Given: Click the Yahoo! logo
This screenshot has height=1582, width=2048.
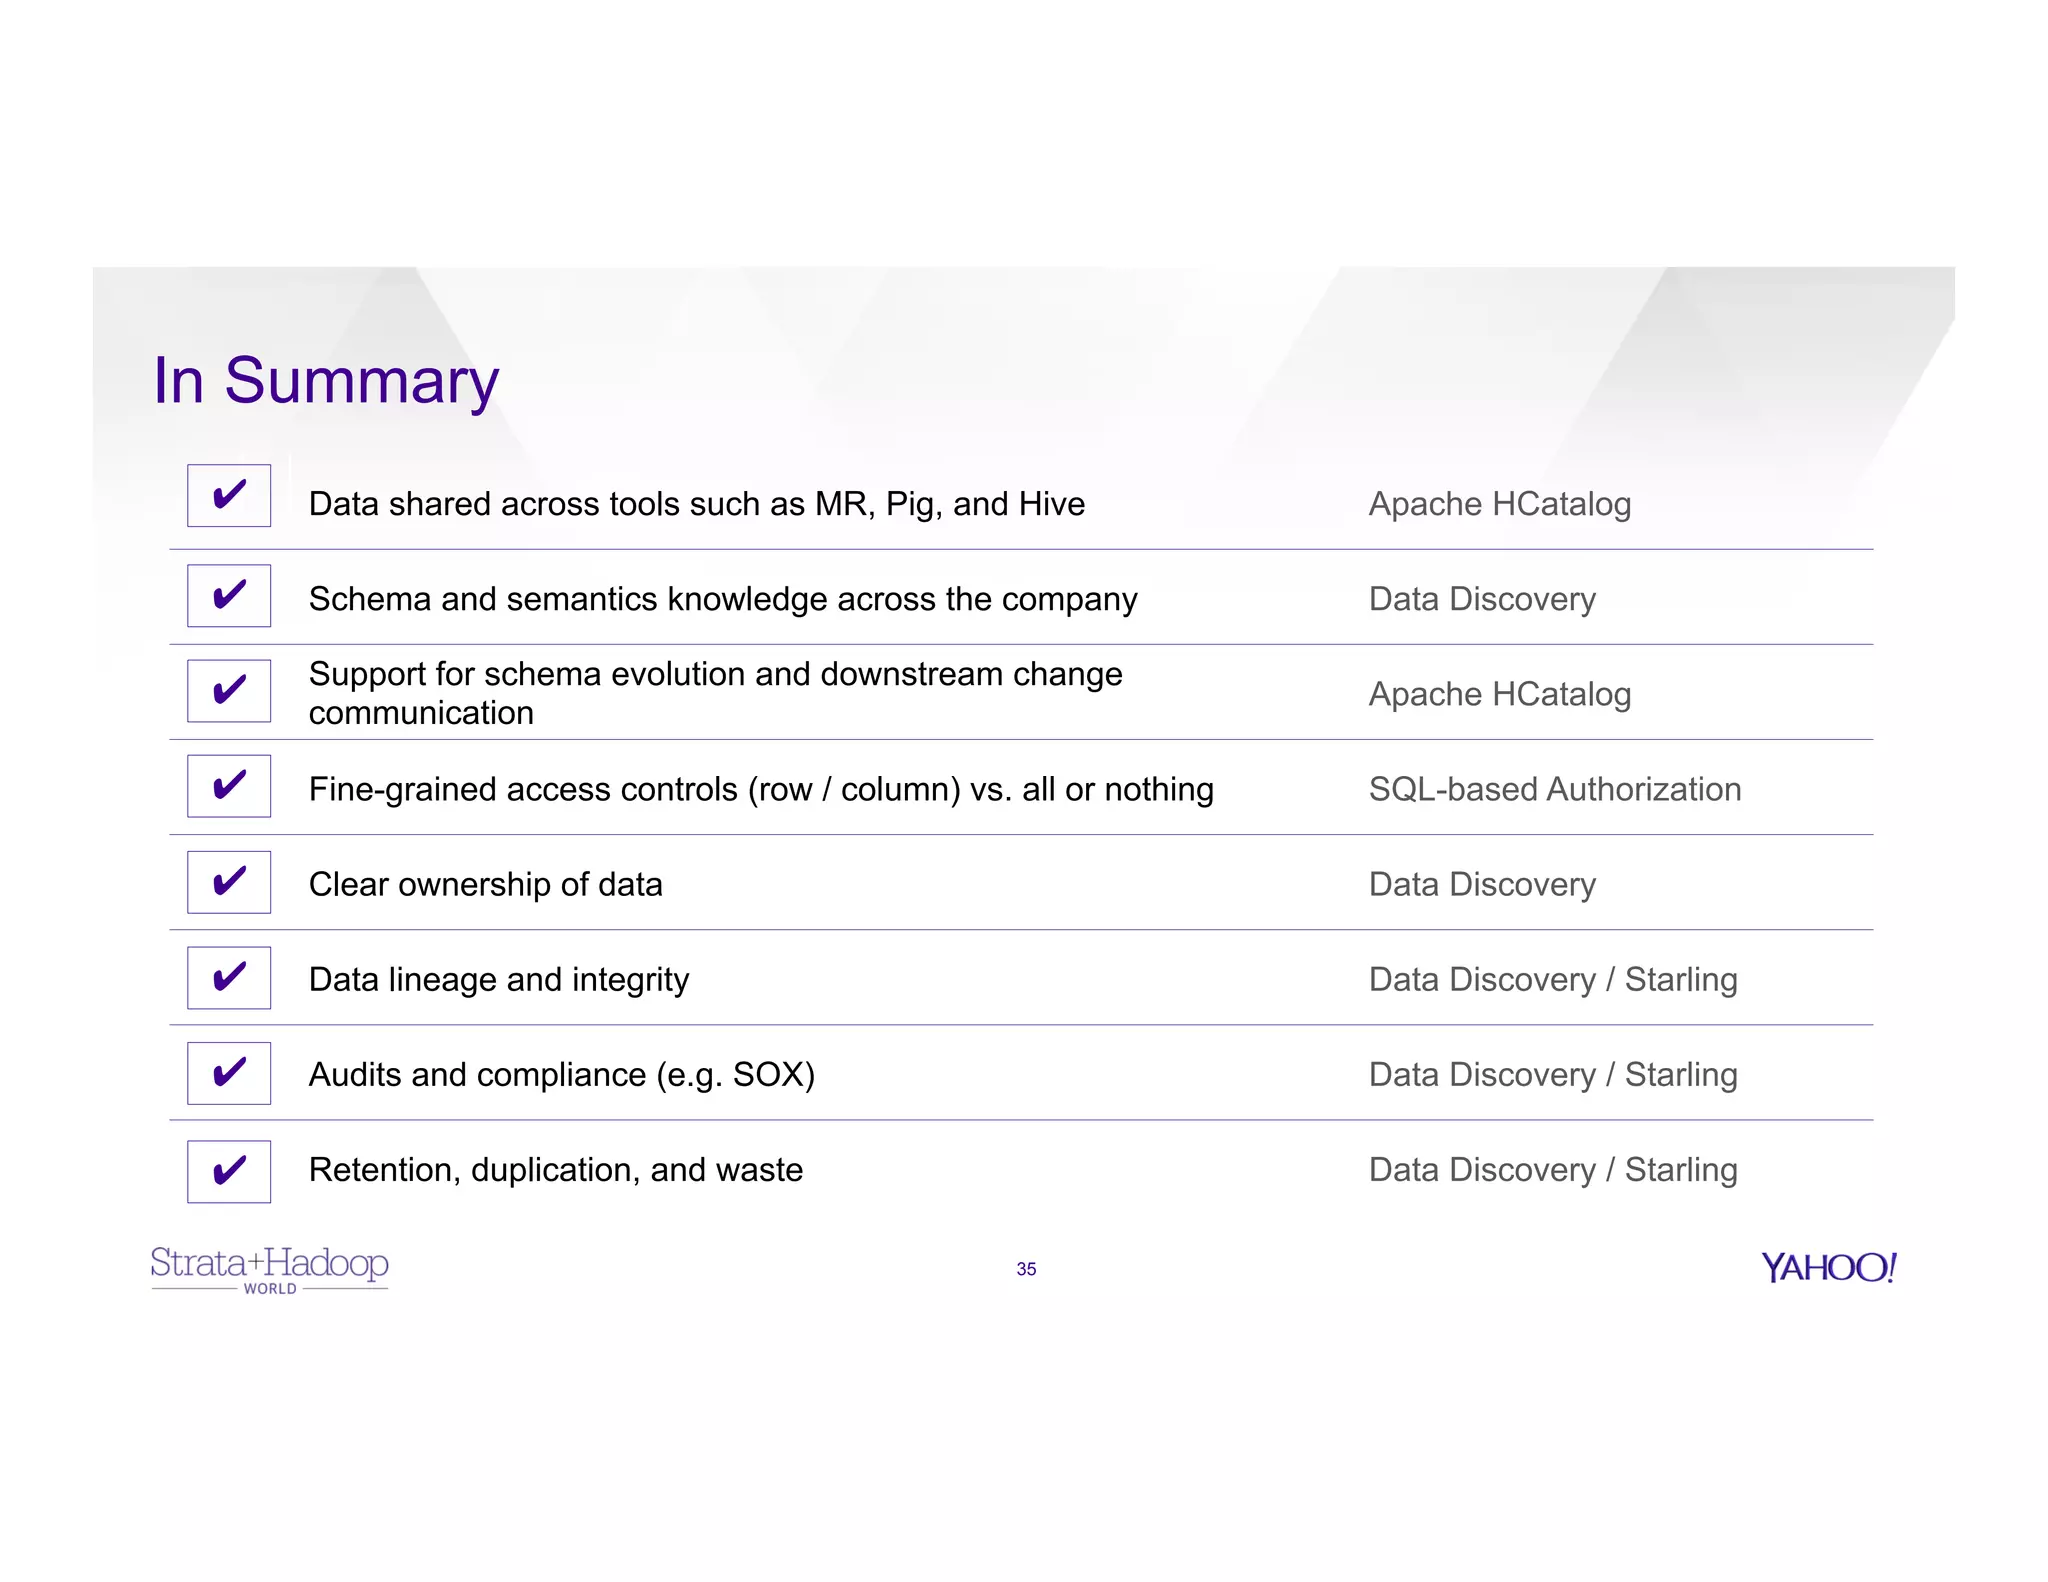Looking at the screenshot, I should [x=1829, y=1267].
